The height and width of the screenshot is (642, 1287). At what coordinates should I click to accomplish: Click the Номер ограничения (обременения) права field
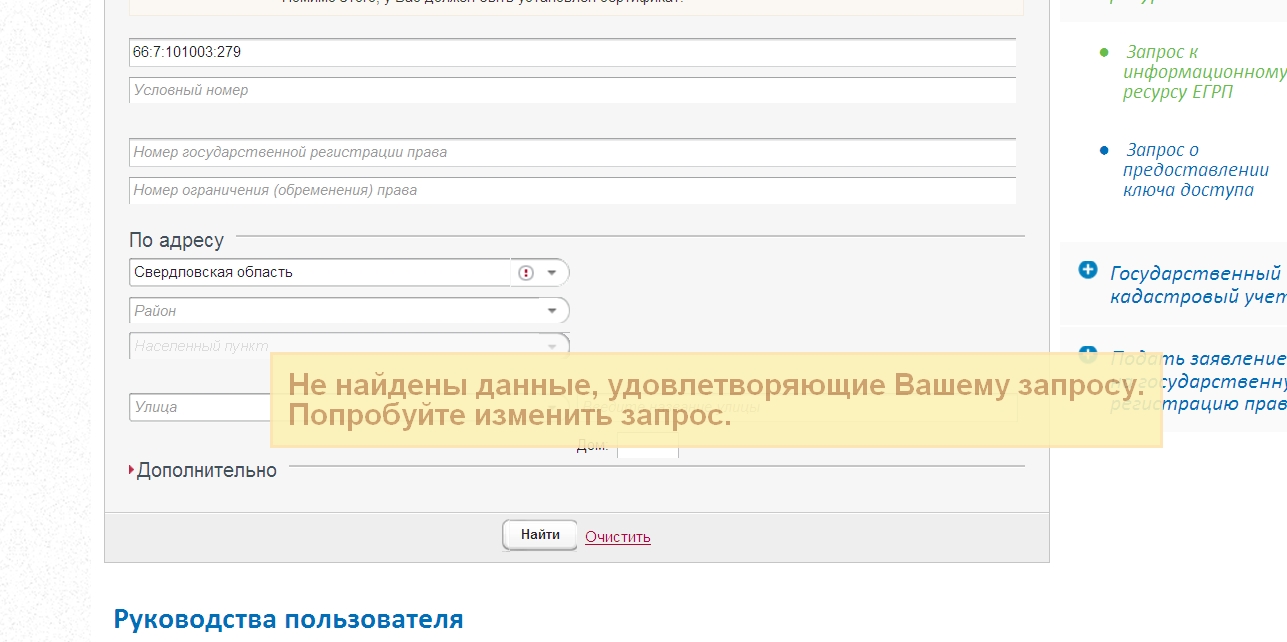[572, 190]
